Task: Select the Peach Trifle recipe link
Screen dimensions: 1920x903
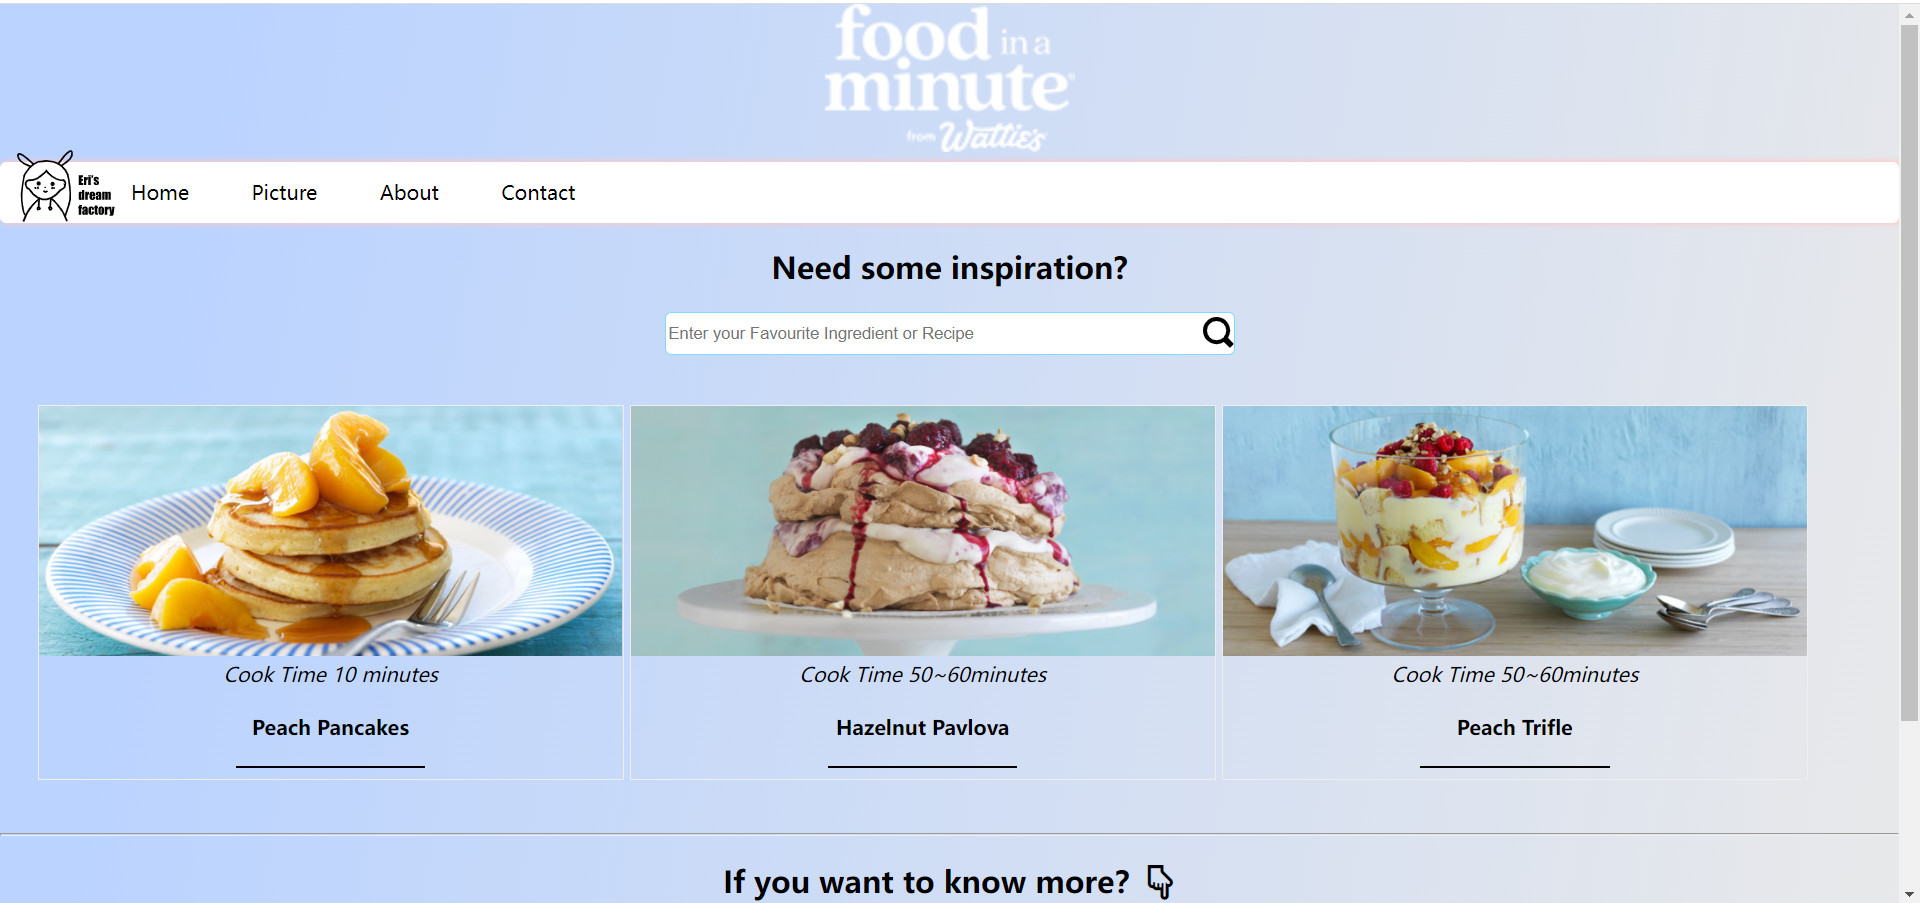Action: pyautogui.click(x=1514, y=728)
